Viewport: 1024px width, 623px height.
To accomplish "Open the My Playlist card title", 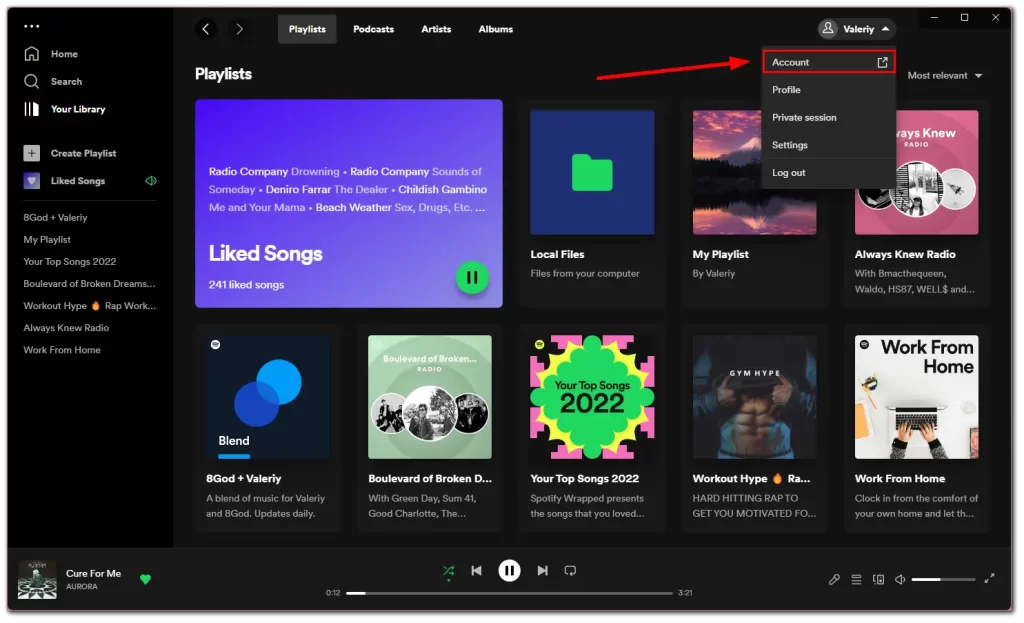I will (x=720, y=254).
